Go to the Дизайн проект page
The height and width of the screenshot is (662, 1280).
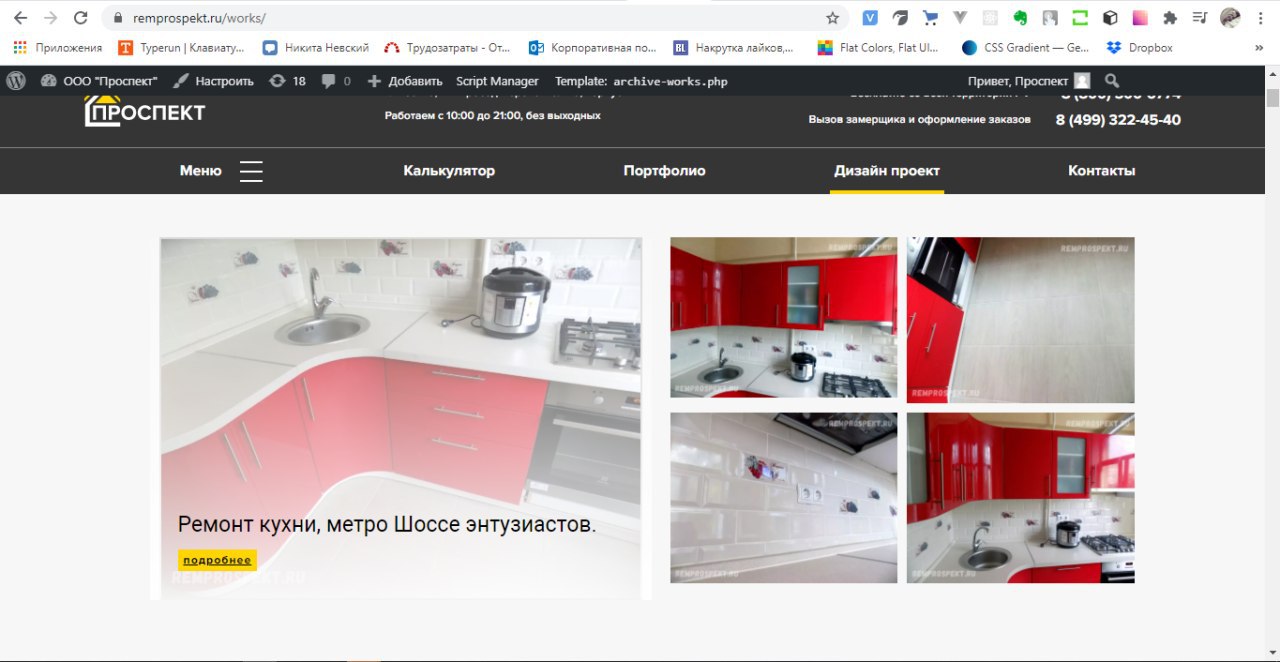click(x=887, y=171)
